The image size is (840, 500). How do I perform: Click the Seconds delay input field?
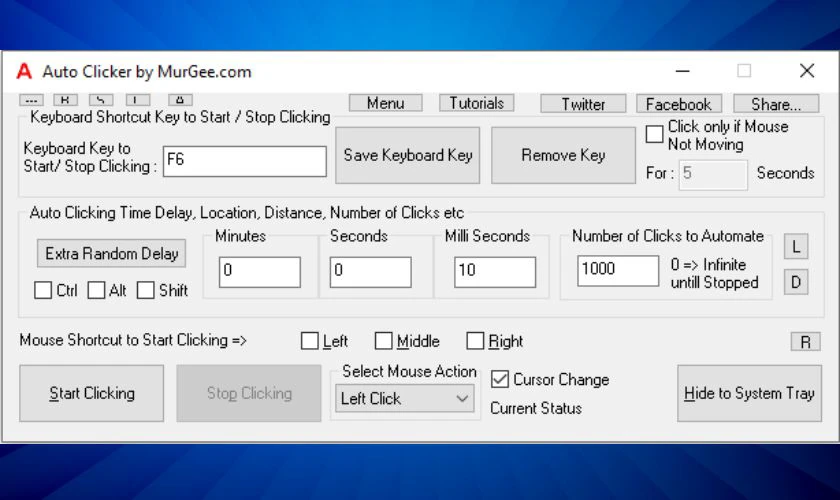click(x=371, y=272)
